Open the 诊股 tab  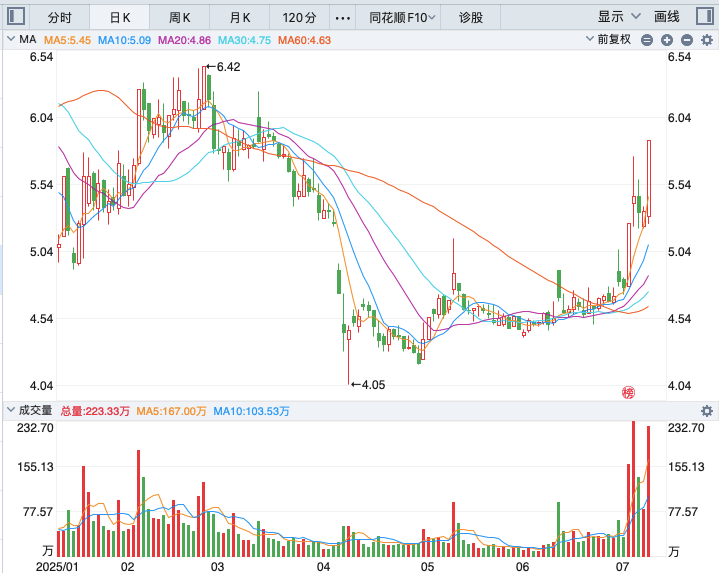pyautogui.click(x=471, y=17)
